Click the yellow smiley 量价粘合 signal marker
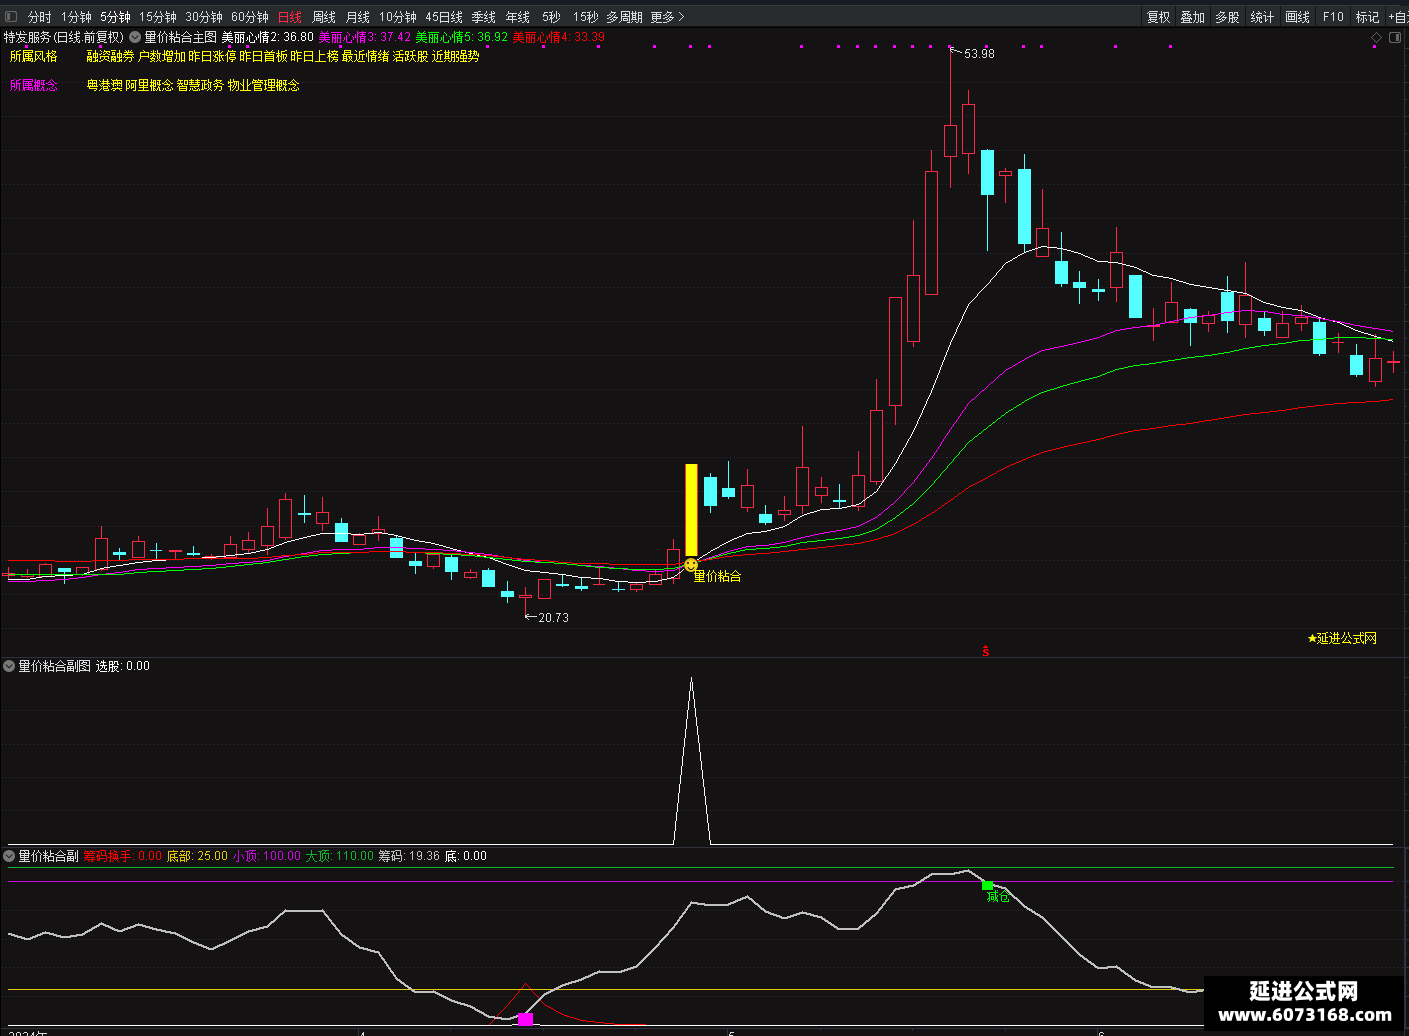 (x=690, y=565)
